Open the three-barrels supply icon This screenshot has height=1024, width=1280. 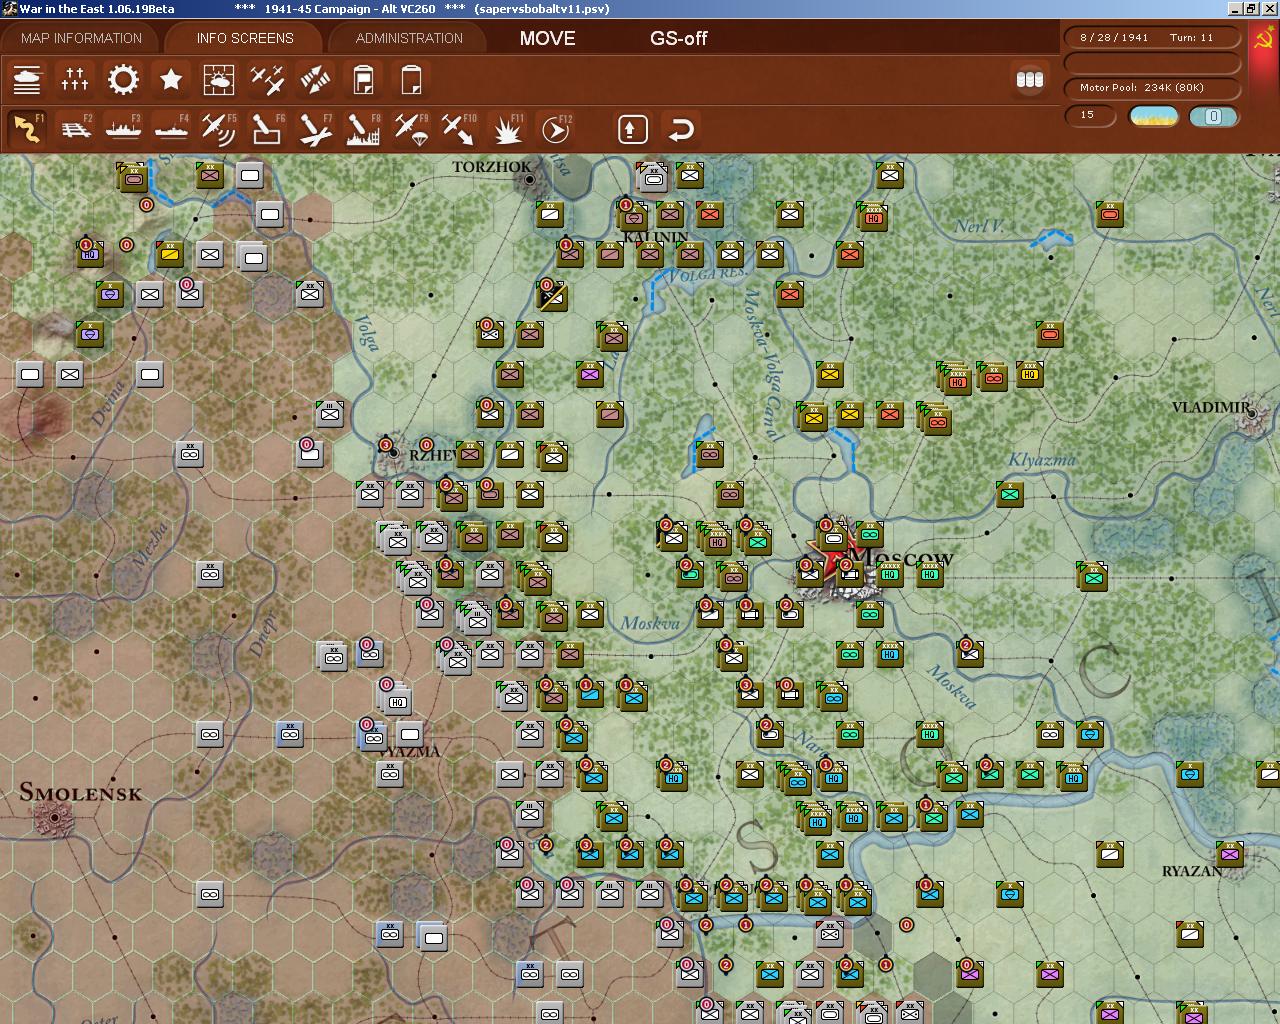(x=1030, y=80)
